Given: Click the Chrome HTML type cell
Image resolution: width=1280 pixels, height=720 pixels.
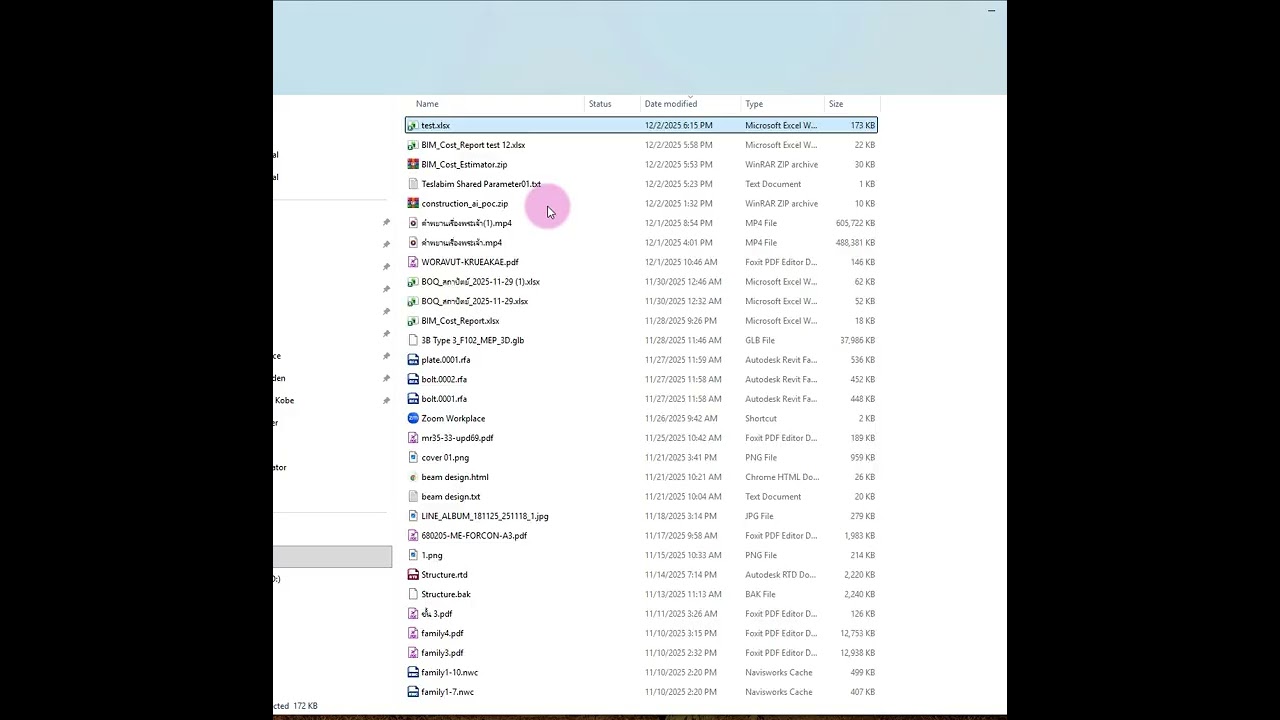Looking at the screenshot, I should click(x=782, y=477).
